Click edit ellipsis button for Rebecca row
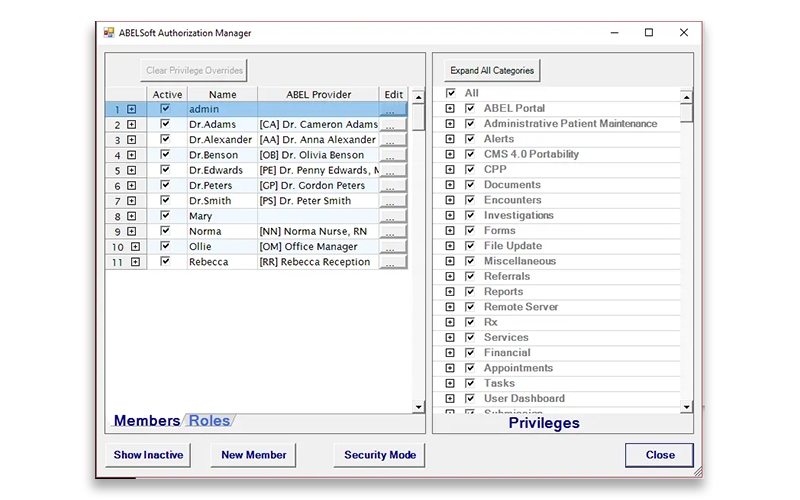This screenshot has width=800, height=500. 393,262
